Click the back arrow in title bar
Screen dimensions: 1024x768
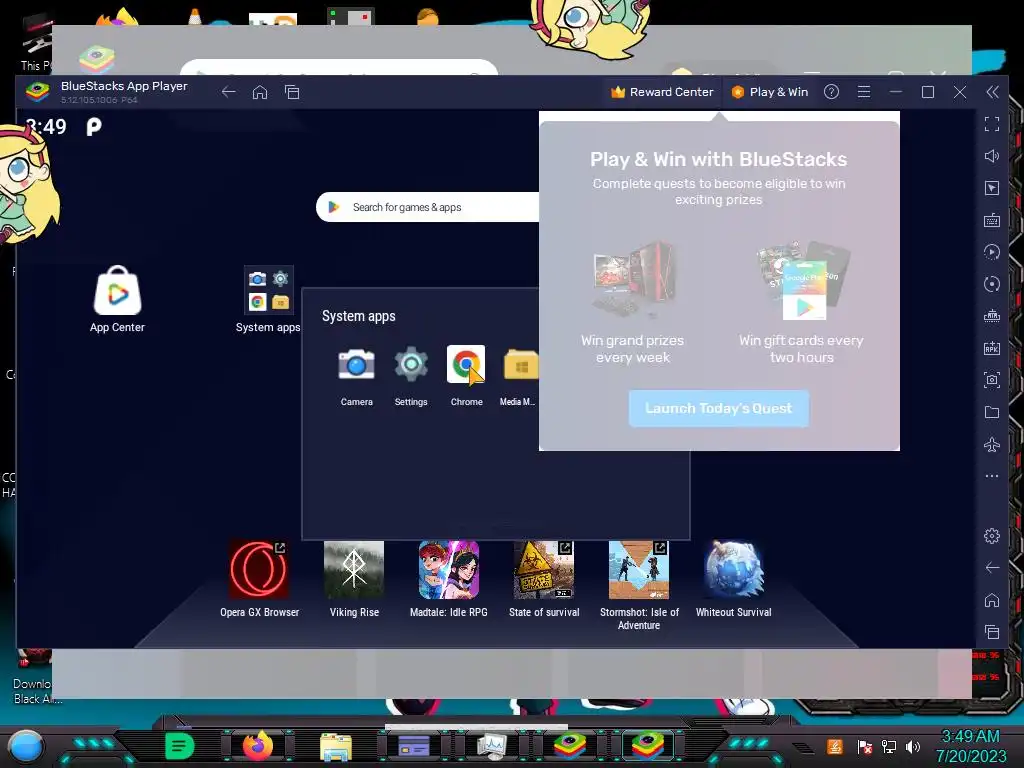pos(228,92)
